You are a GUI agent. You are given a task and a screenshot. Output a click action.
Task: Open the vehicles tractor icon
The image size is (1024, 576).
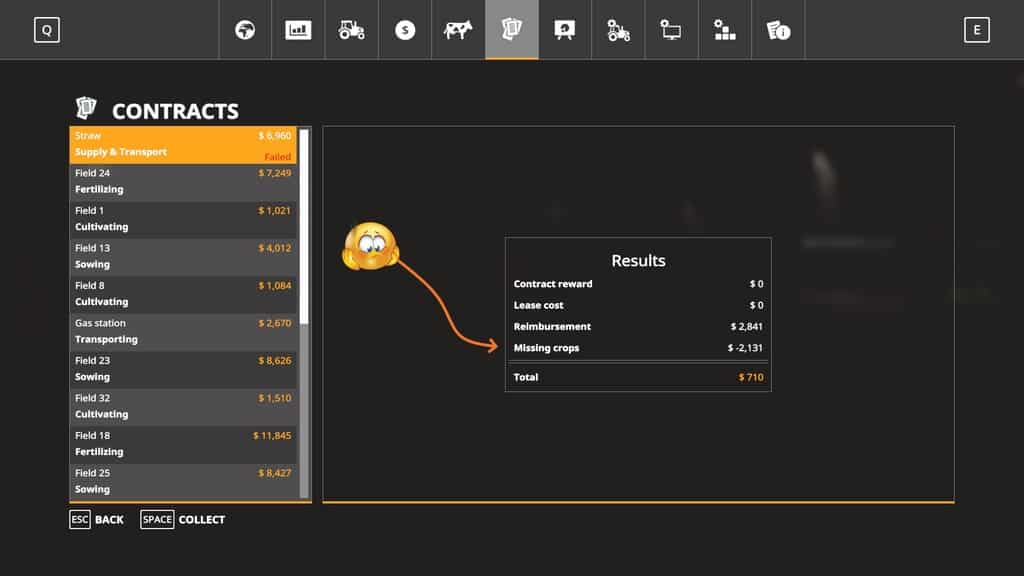[x=352, y=30]
